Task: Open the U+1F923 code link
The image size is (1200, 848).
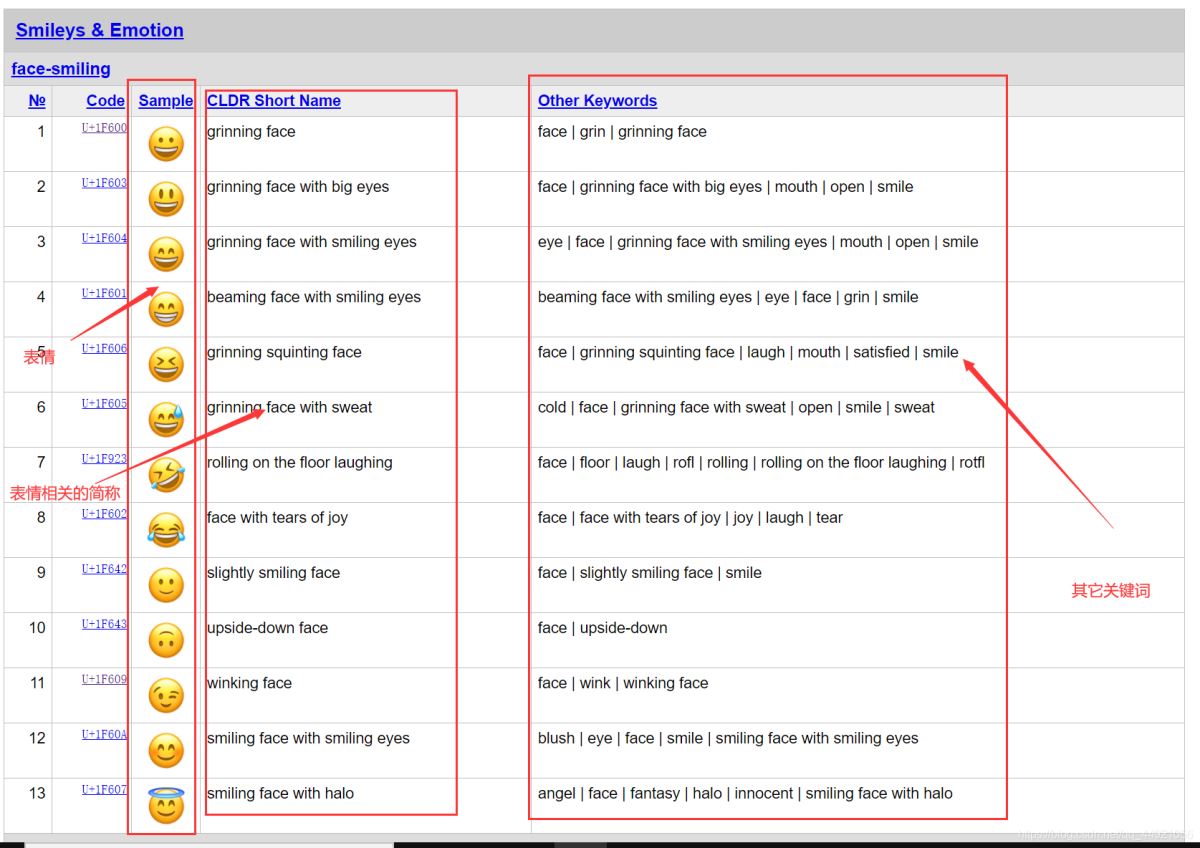Action: click(104, 459)
